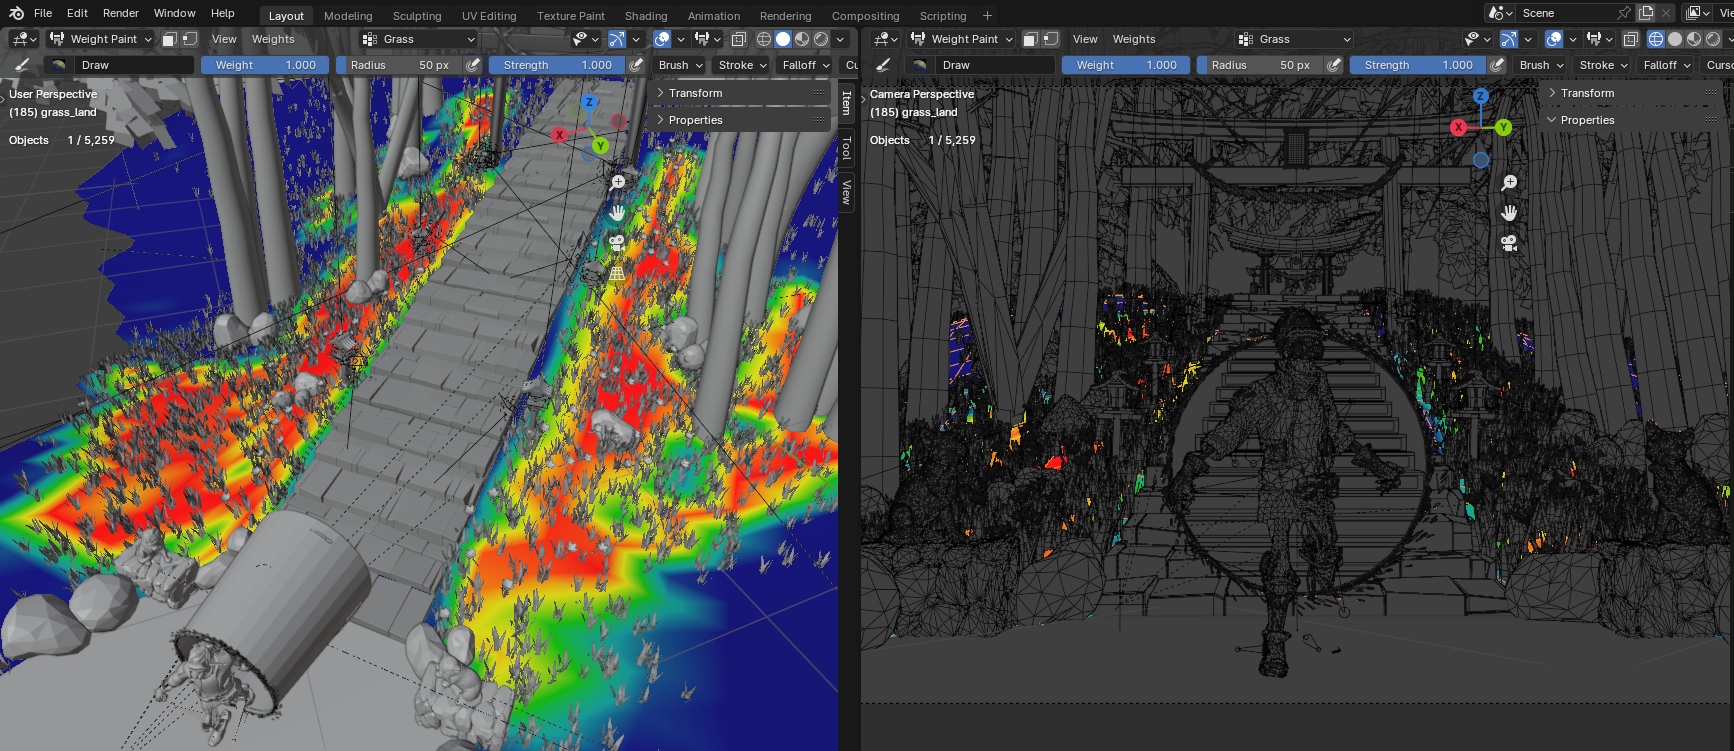Toggle X-ray display in the left viewport
Screen dimensions: 1734x751
click(x=738, y=39)
